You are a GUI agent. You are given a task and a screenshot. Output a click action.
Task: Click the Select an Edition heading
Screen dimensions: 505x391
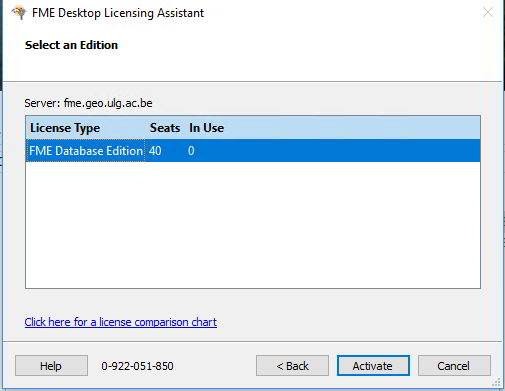click(71, 45)
